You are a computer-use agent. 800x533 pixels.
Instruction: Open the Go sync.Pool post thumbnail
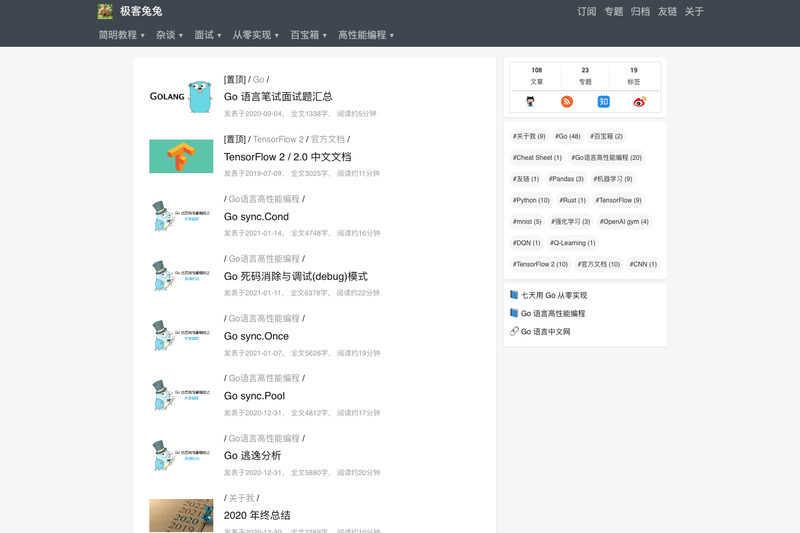[x=181, y=395]
